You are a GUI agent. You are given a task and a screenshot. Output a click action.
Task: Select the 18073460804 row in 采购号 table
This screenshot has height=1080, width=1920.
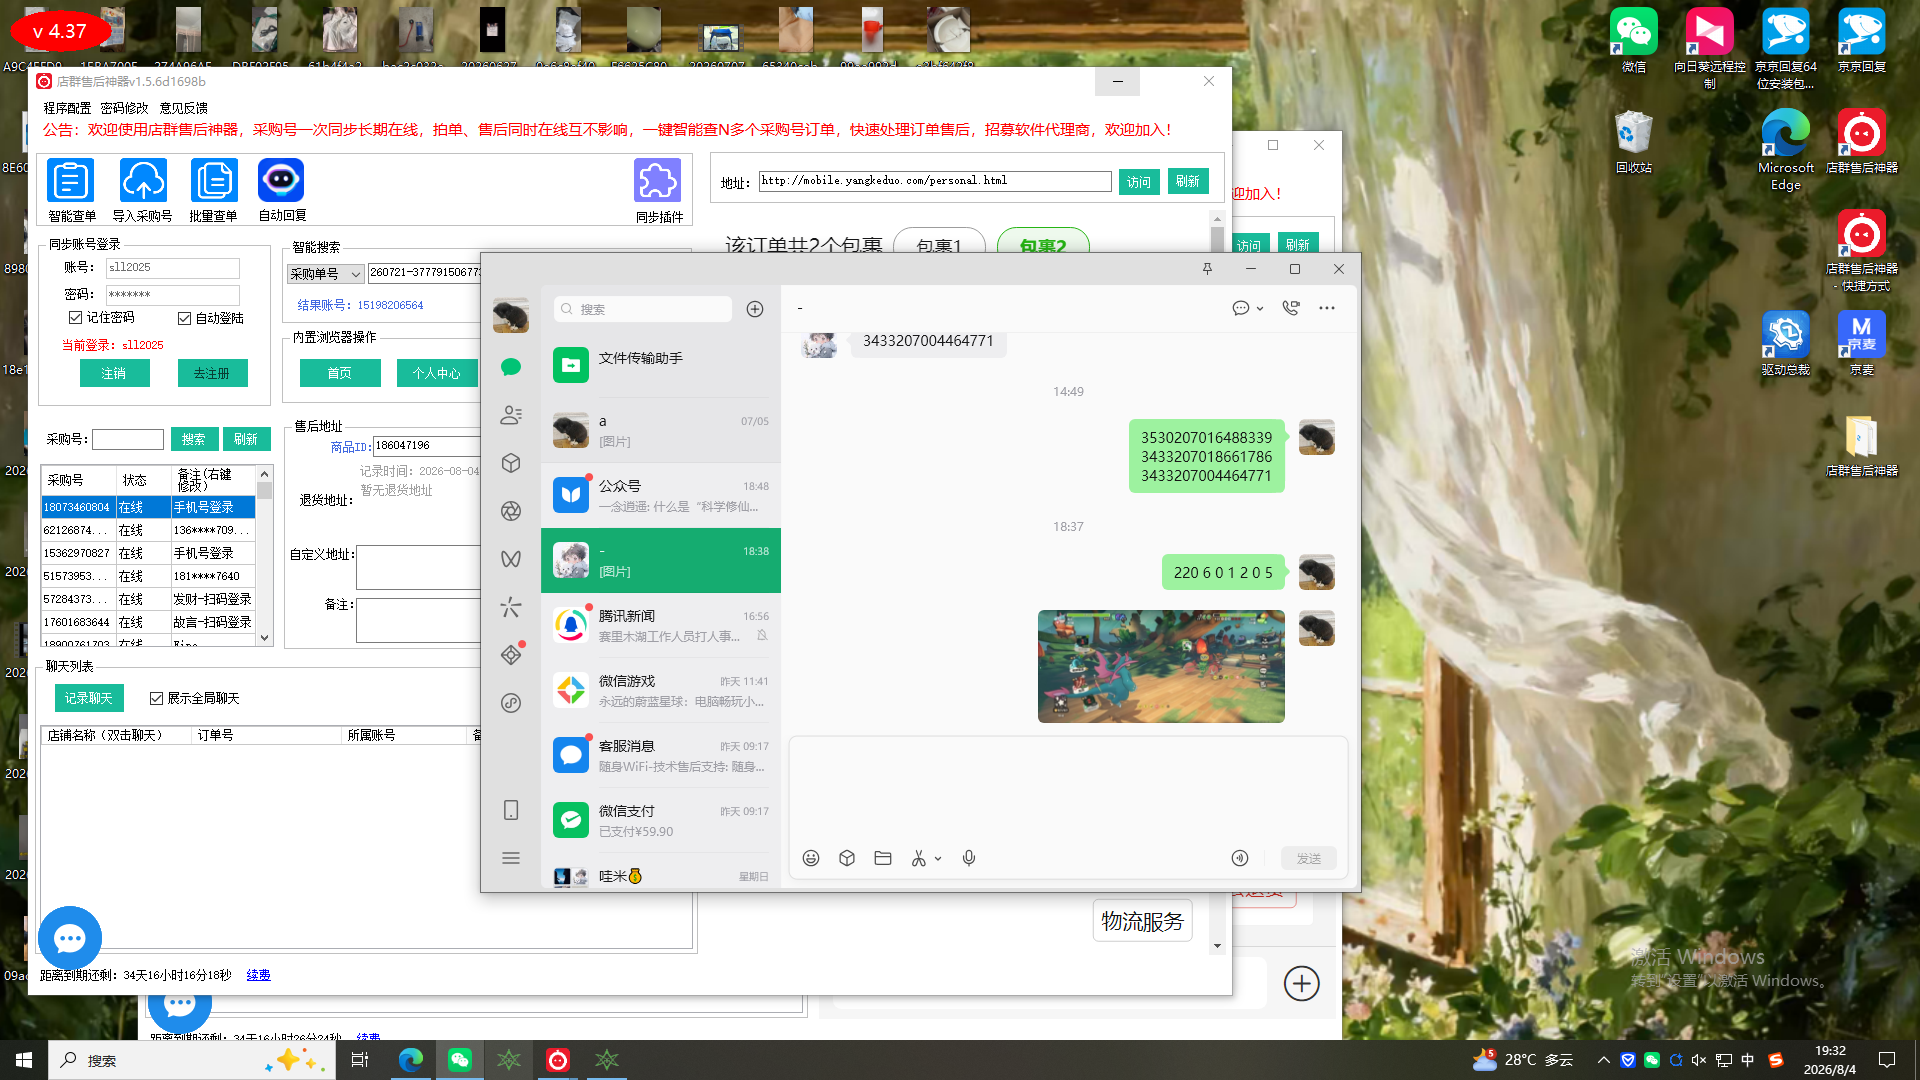[148, 507]
